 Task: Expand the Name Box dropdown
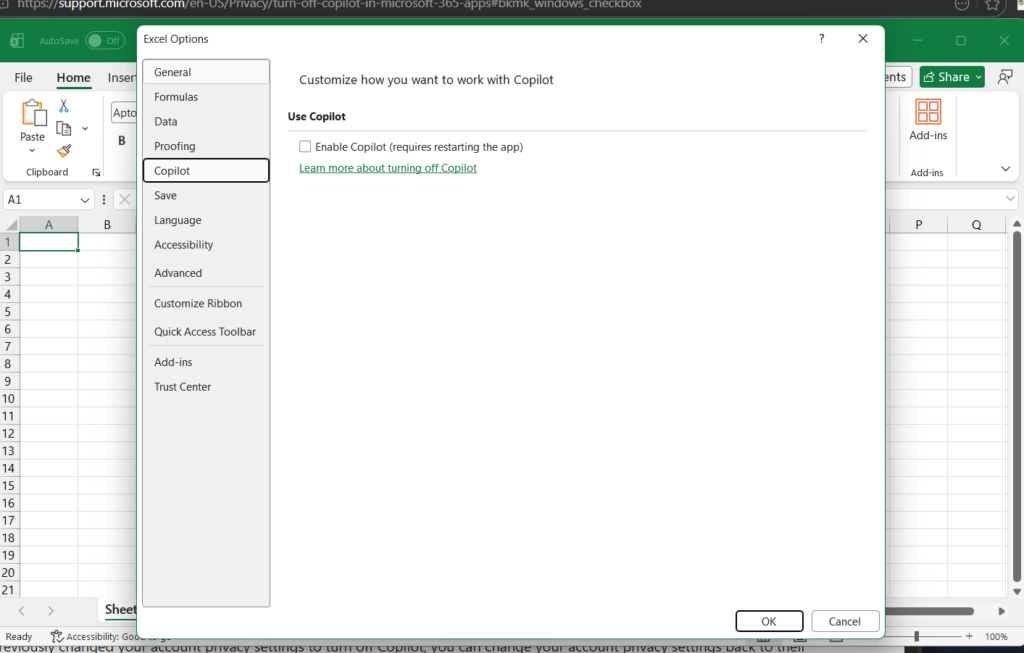click(x=85, y=200)
